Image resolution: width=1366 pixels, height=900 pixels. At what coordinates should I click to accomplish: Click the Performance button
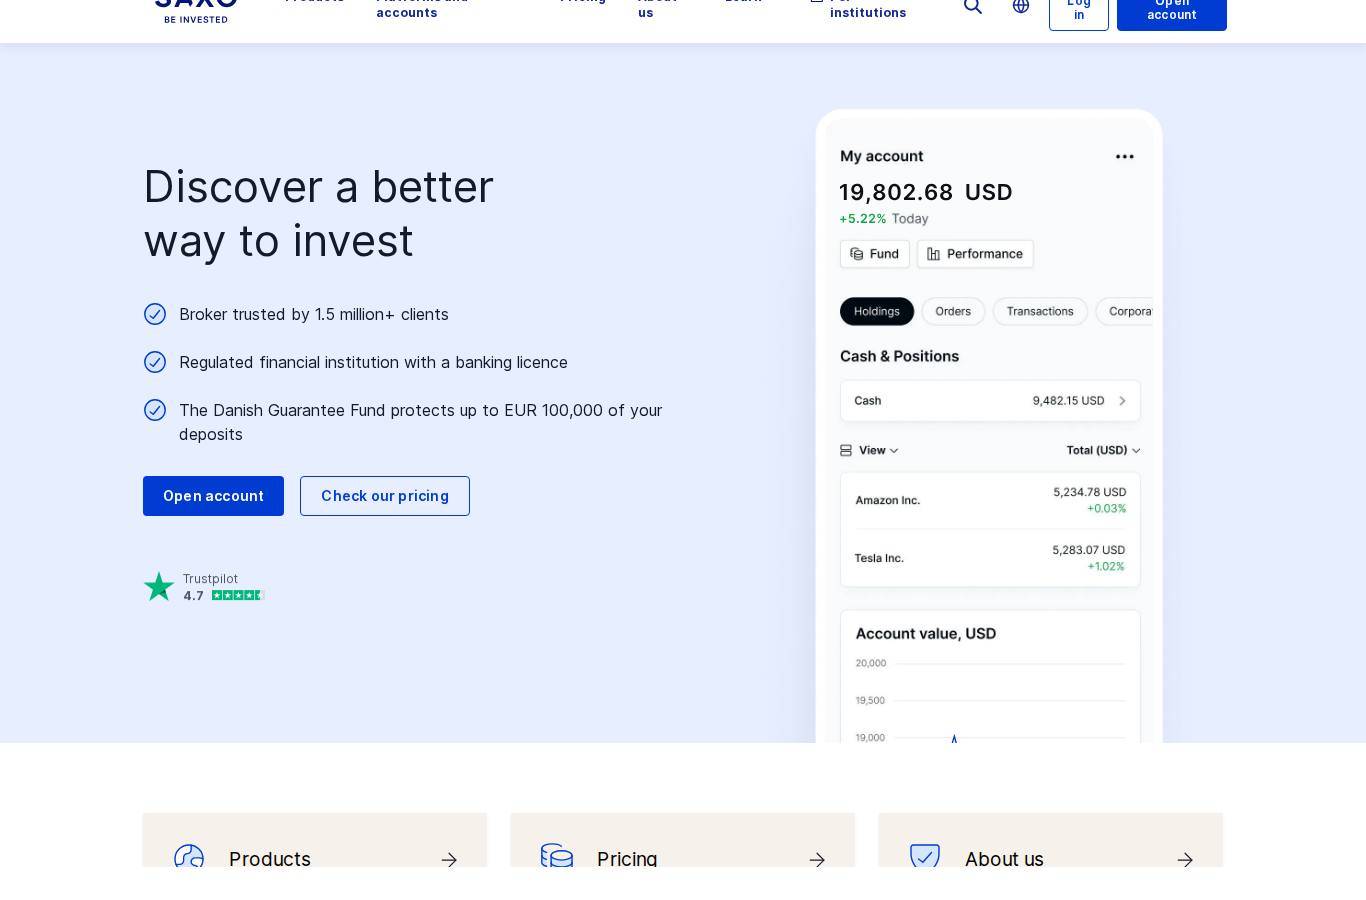[x=975, y=254]
